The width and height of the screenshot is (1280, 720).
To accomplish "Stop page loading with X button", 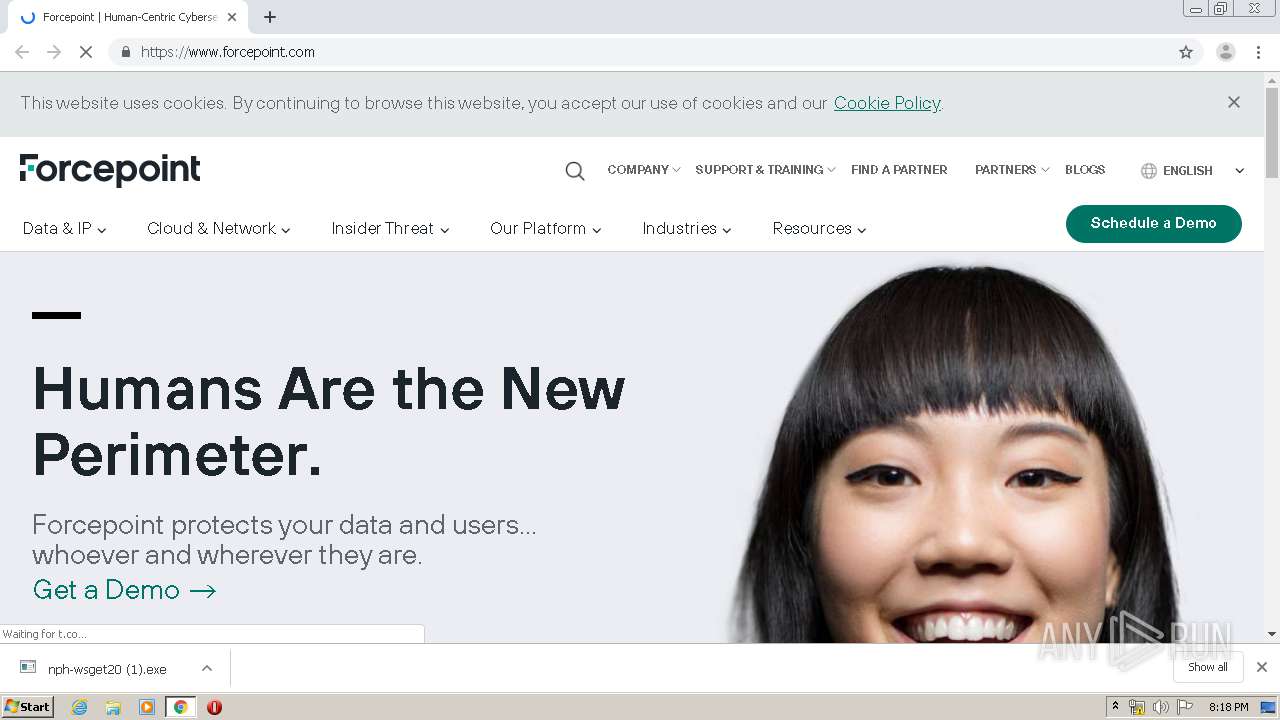I will tap(86, 52).
